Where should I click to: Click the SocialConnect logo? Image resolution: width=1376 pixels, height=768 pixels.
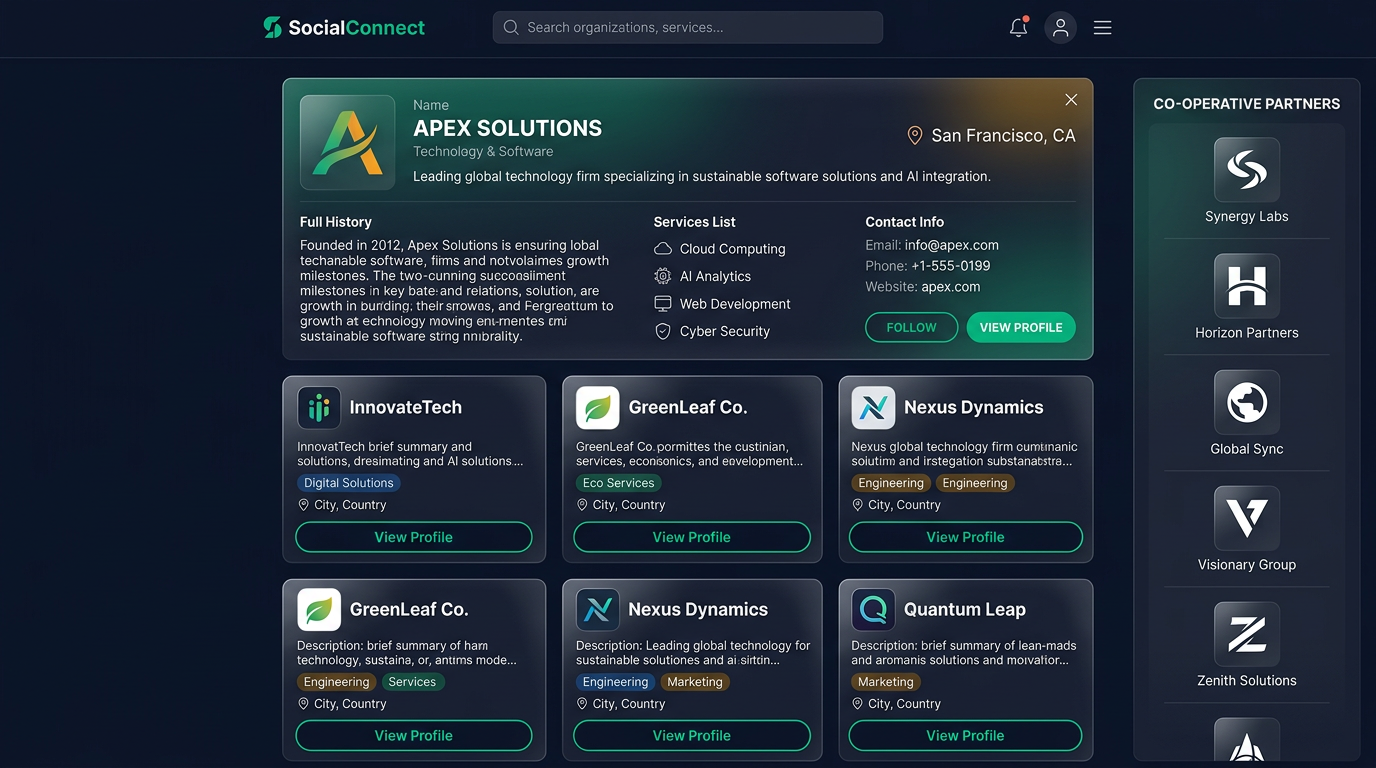(344, 28)
